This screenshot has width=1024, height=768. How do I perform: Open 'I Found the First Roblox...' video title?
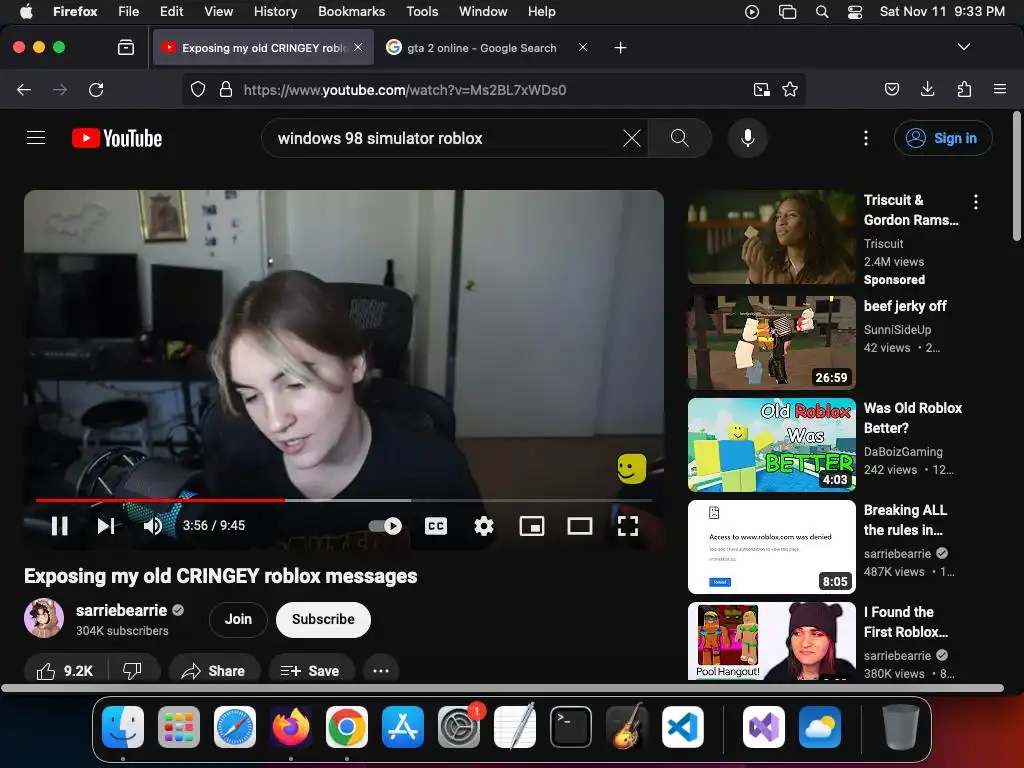tap(906, 622)
